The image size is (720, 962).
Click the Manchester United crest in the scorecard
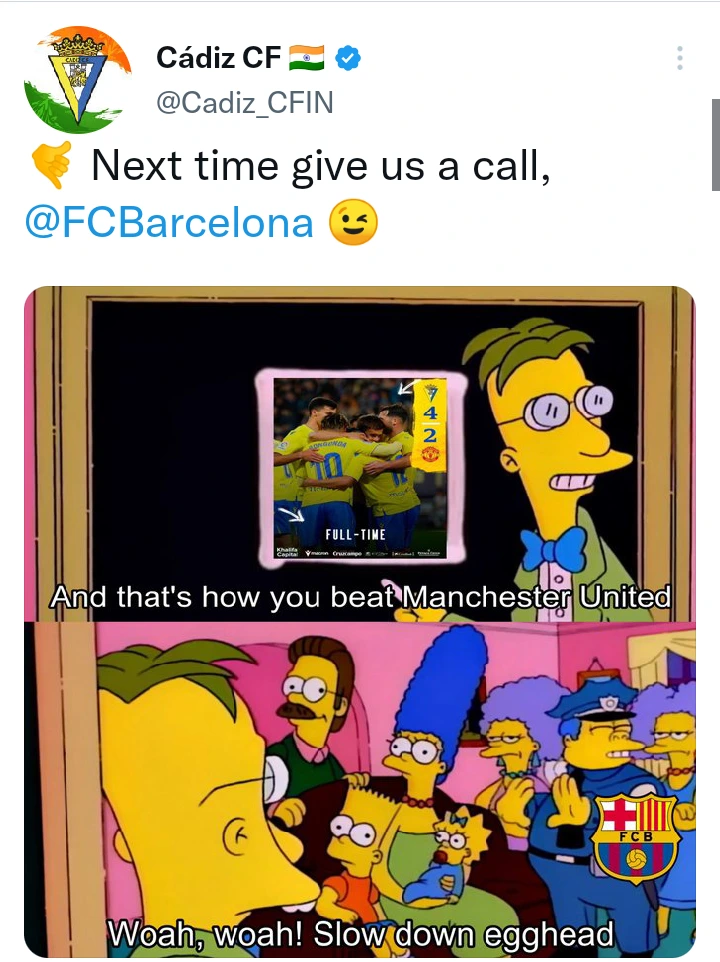click(x=430, y=455)
